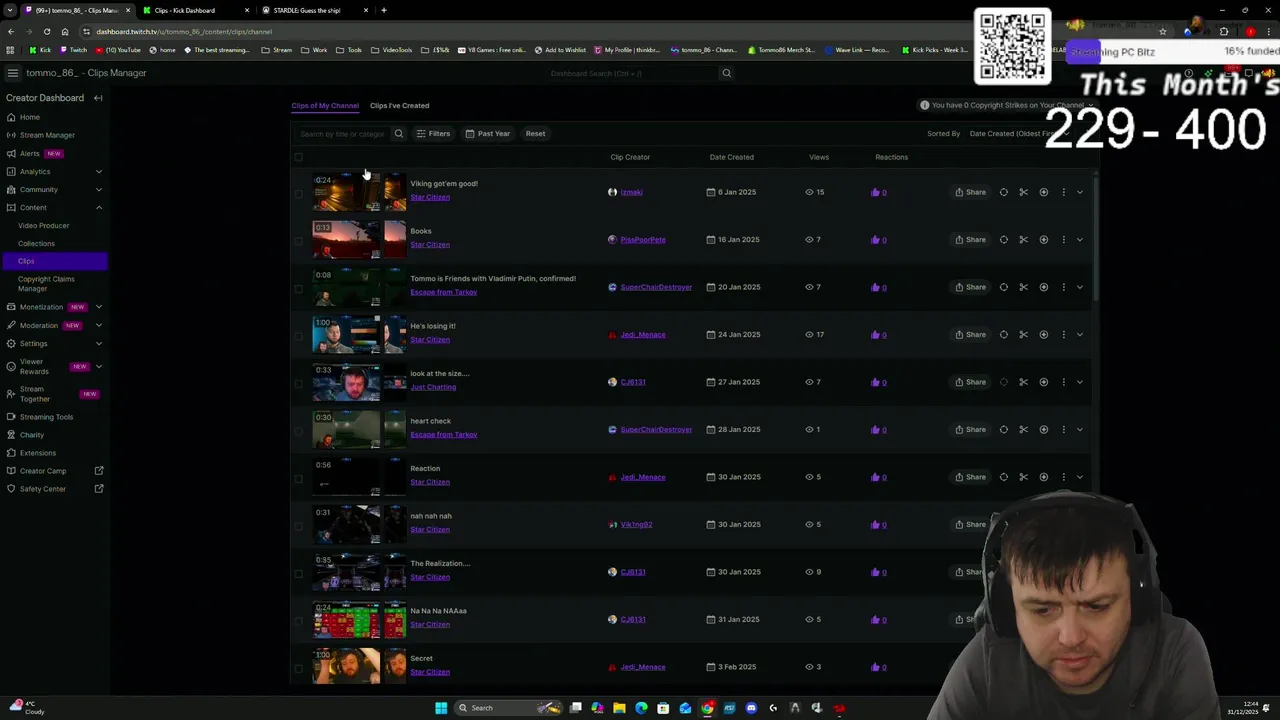1280x720 pixels.
Task: Click the Filters button
Action: (433, 134)
